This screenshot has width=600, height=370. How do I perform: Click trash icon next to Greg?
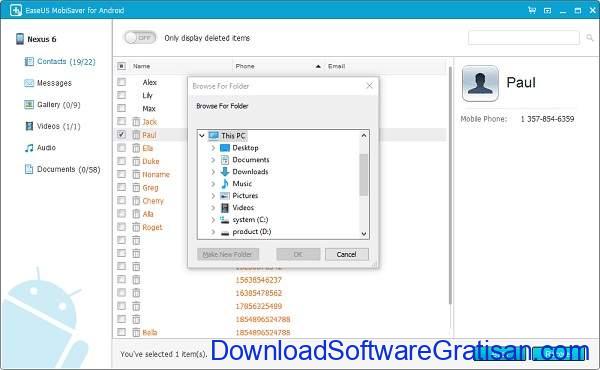pyautogui.click(x=136, y=187)
